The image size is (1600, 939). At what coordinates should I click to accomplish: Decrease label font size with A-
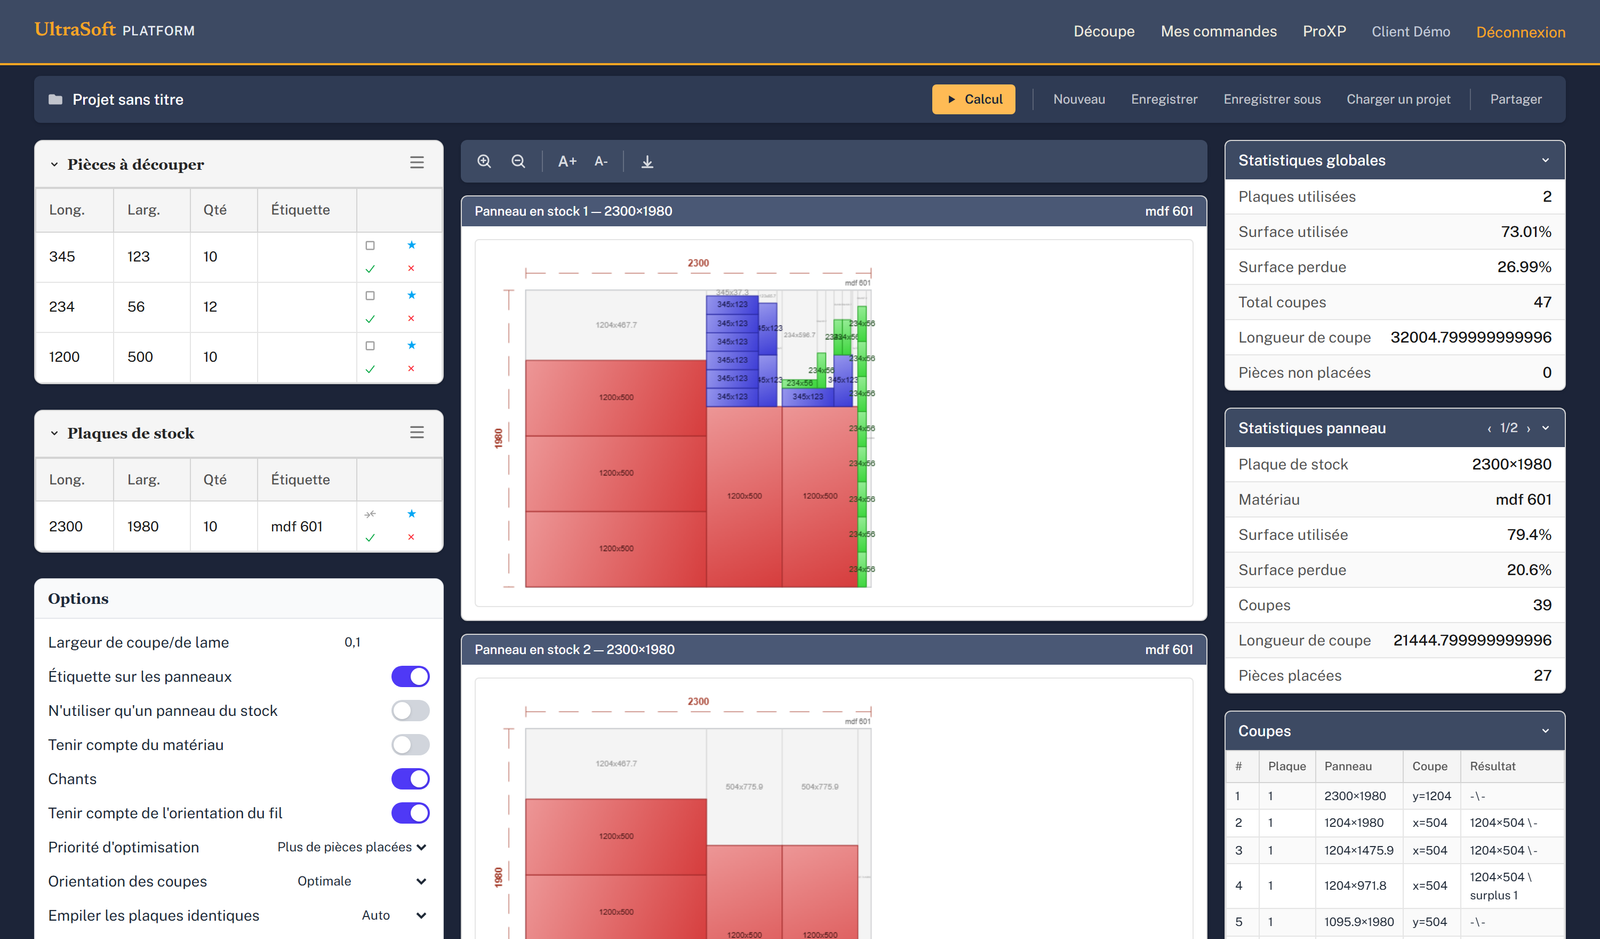point(601,161)
